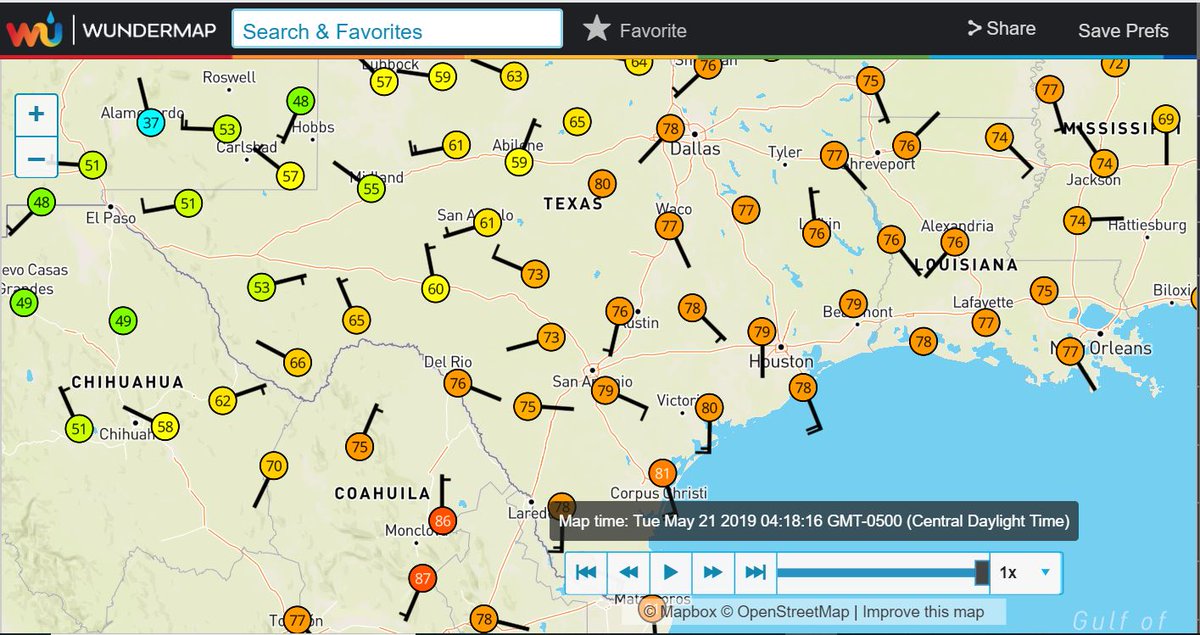
Task: Open the Share option
Action: coord(1002,29)
